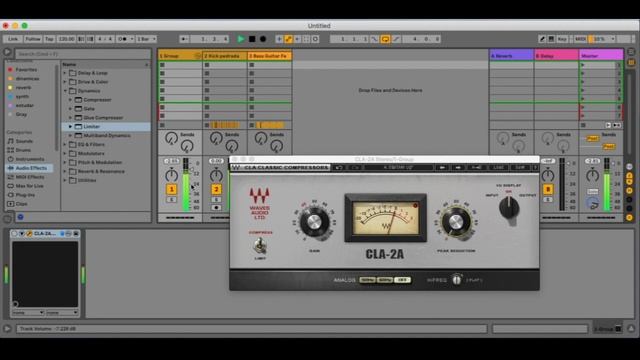Toggle track 1 activator button

(x=171, y=189)
